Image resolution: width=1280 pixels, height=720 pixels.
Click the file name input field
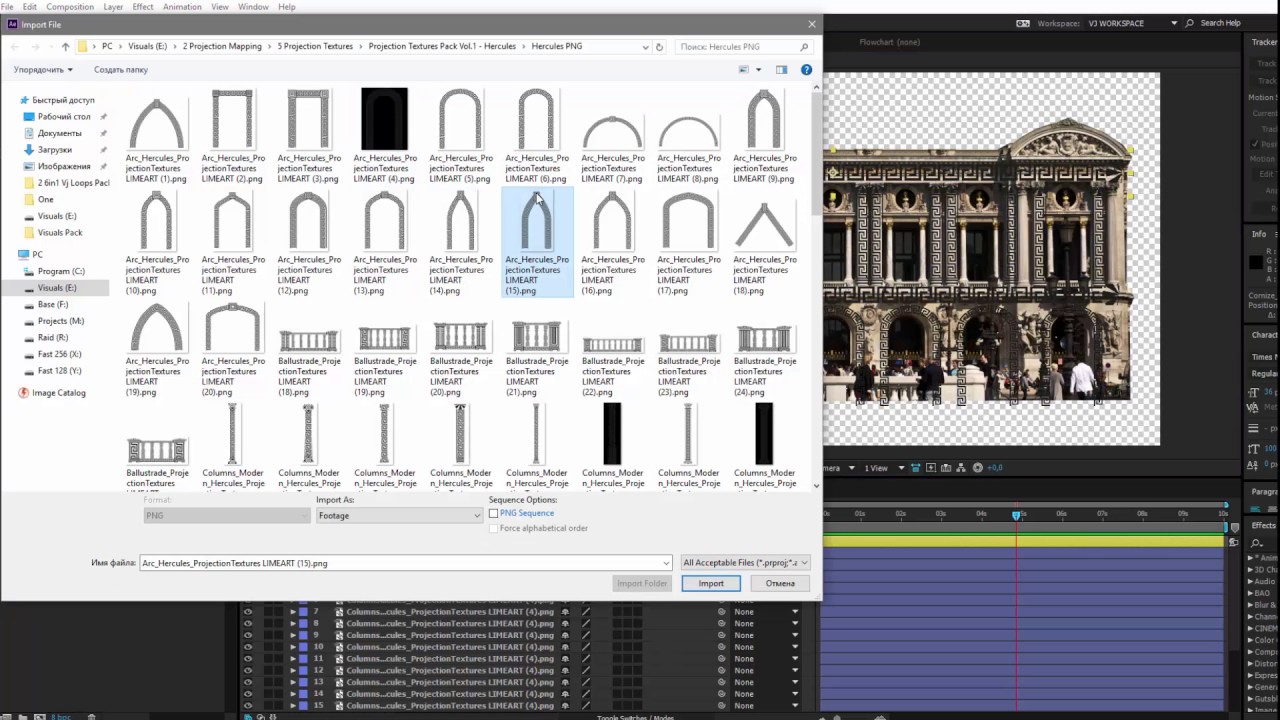[x=400, y=563]
